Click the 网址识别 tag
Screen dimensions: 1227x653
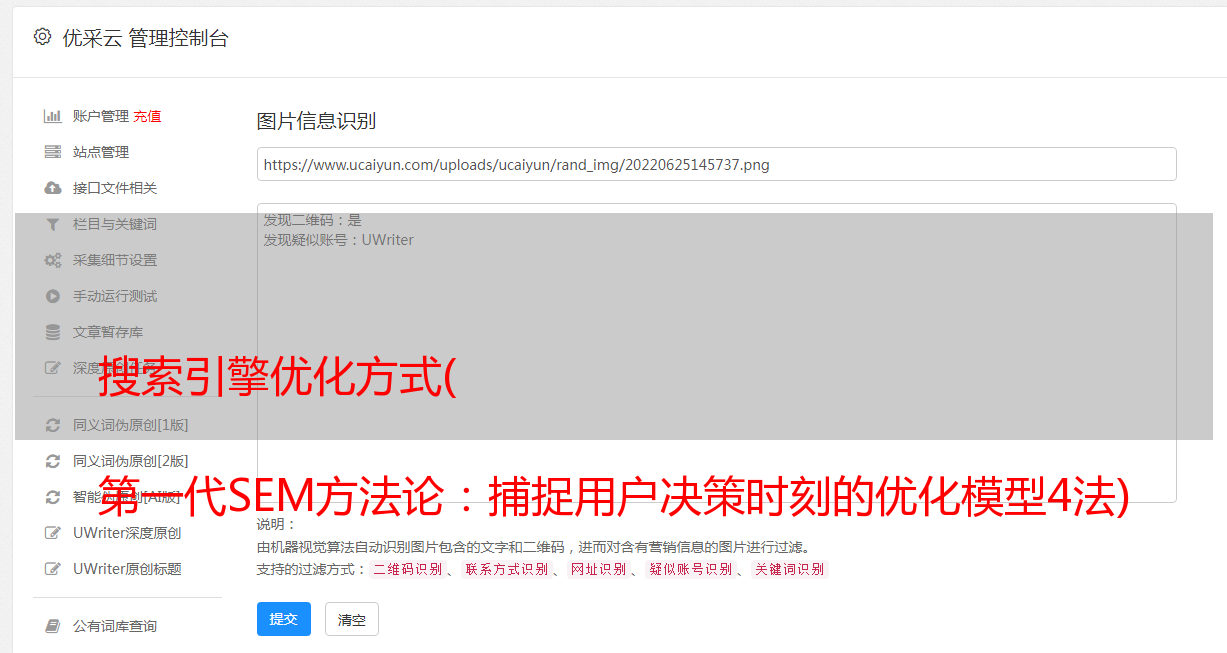click(598, 569)
